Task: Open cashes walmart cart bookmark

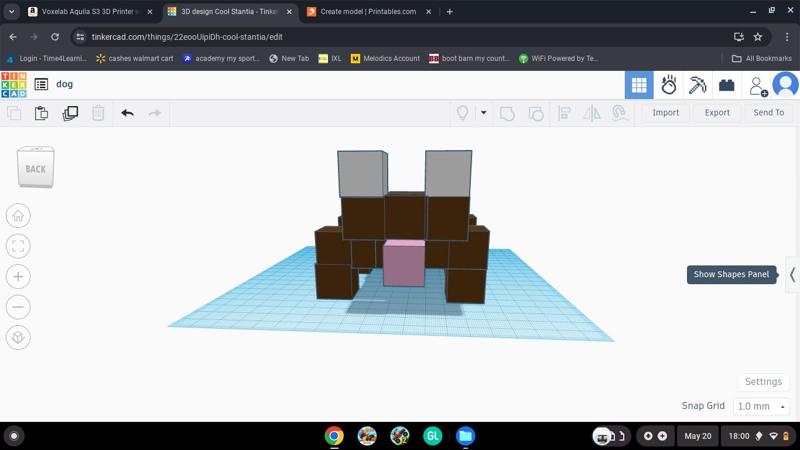Action: [x=135, y=59]
